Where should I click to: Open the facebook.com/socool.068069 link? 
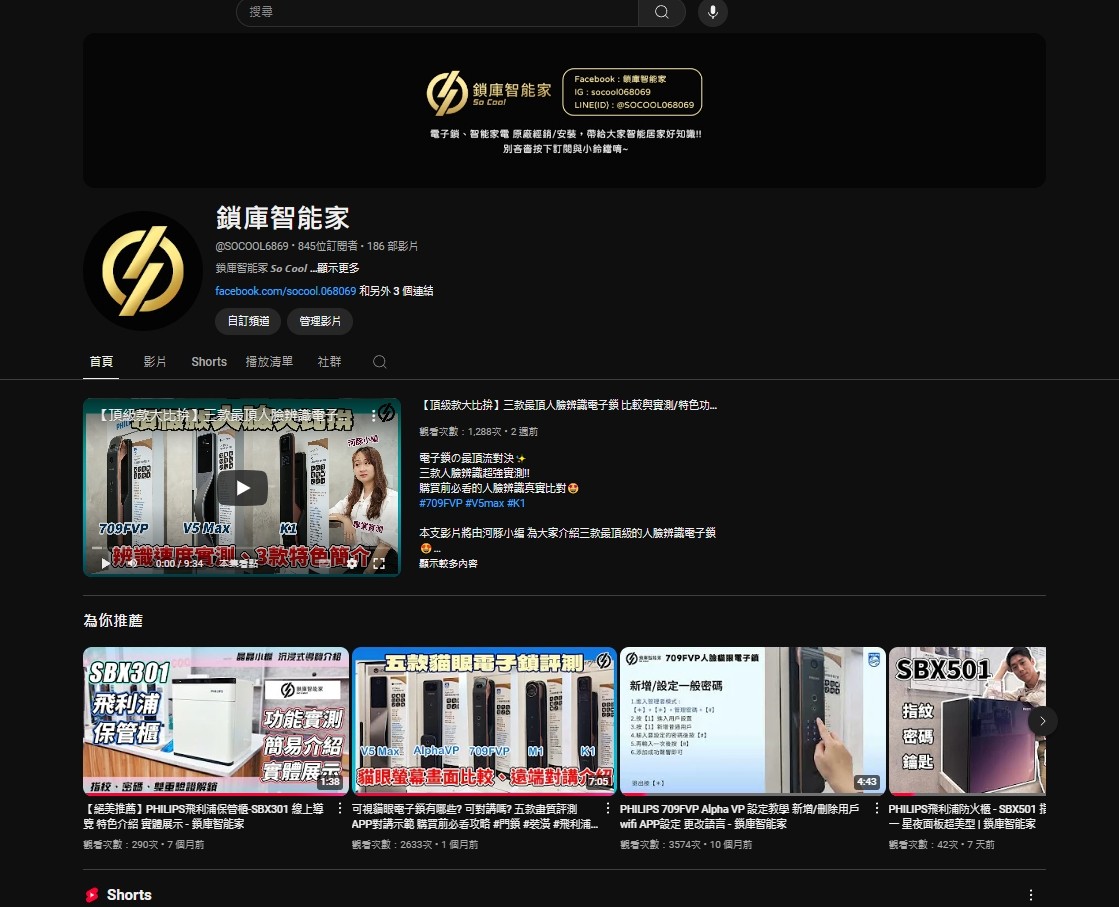285,291
